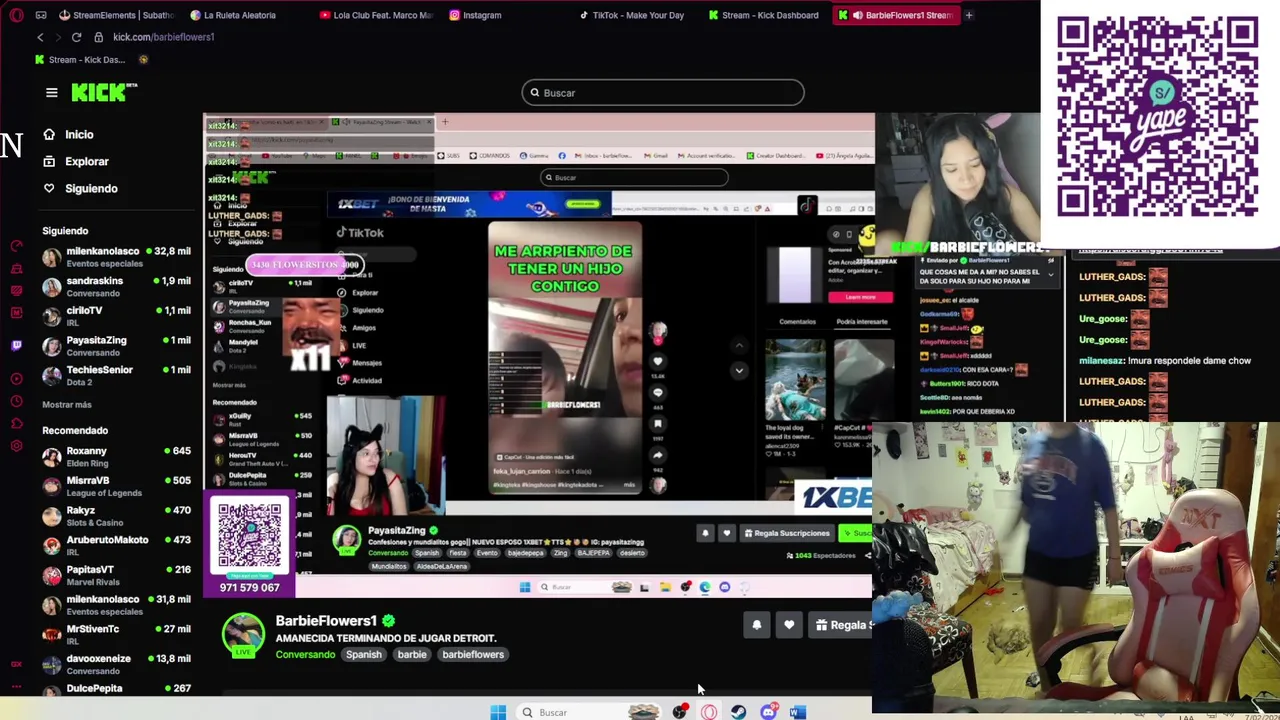Open Windows Start button
Viewport: 1280px width, 720px height.
(x=498, y=712)
